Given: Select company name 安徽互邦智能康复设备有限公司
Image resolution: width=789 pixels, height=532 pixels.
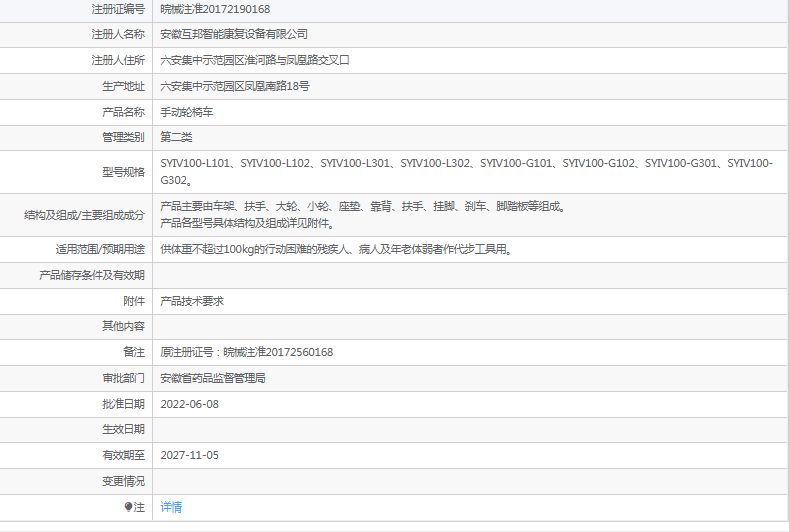Looking at the screenshot, I should tap(234, 34).
